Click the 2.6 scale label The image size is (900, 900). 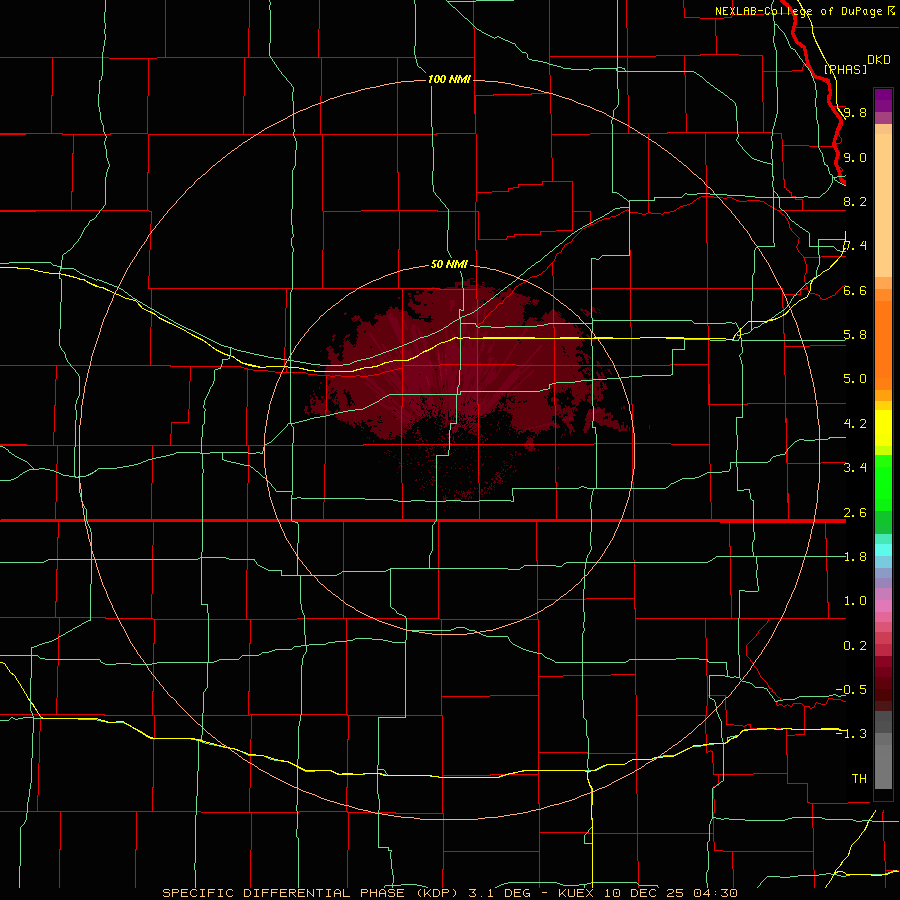click(x=855, y=513)
